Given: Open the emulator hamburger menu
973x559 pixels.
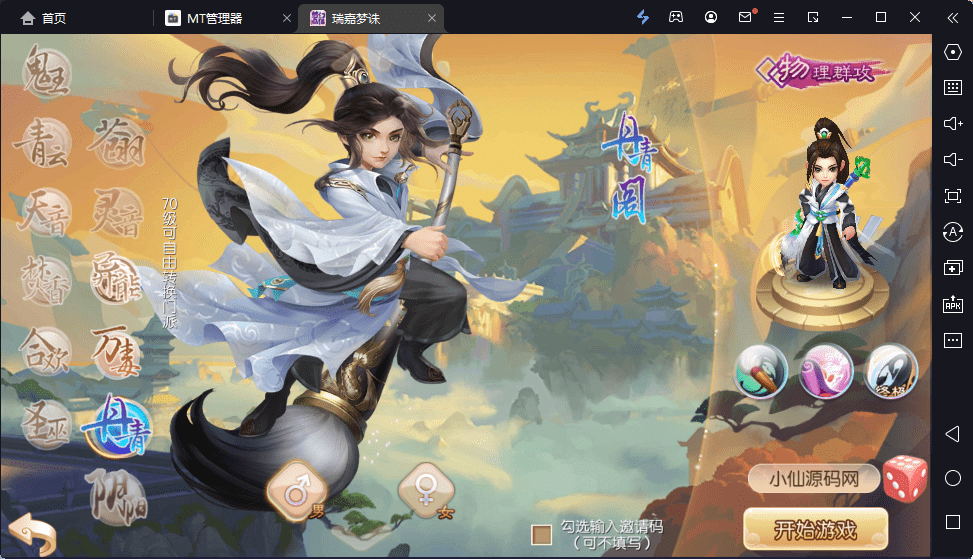Looking at the screenshot, I should click(779, 17).
